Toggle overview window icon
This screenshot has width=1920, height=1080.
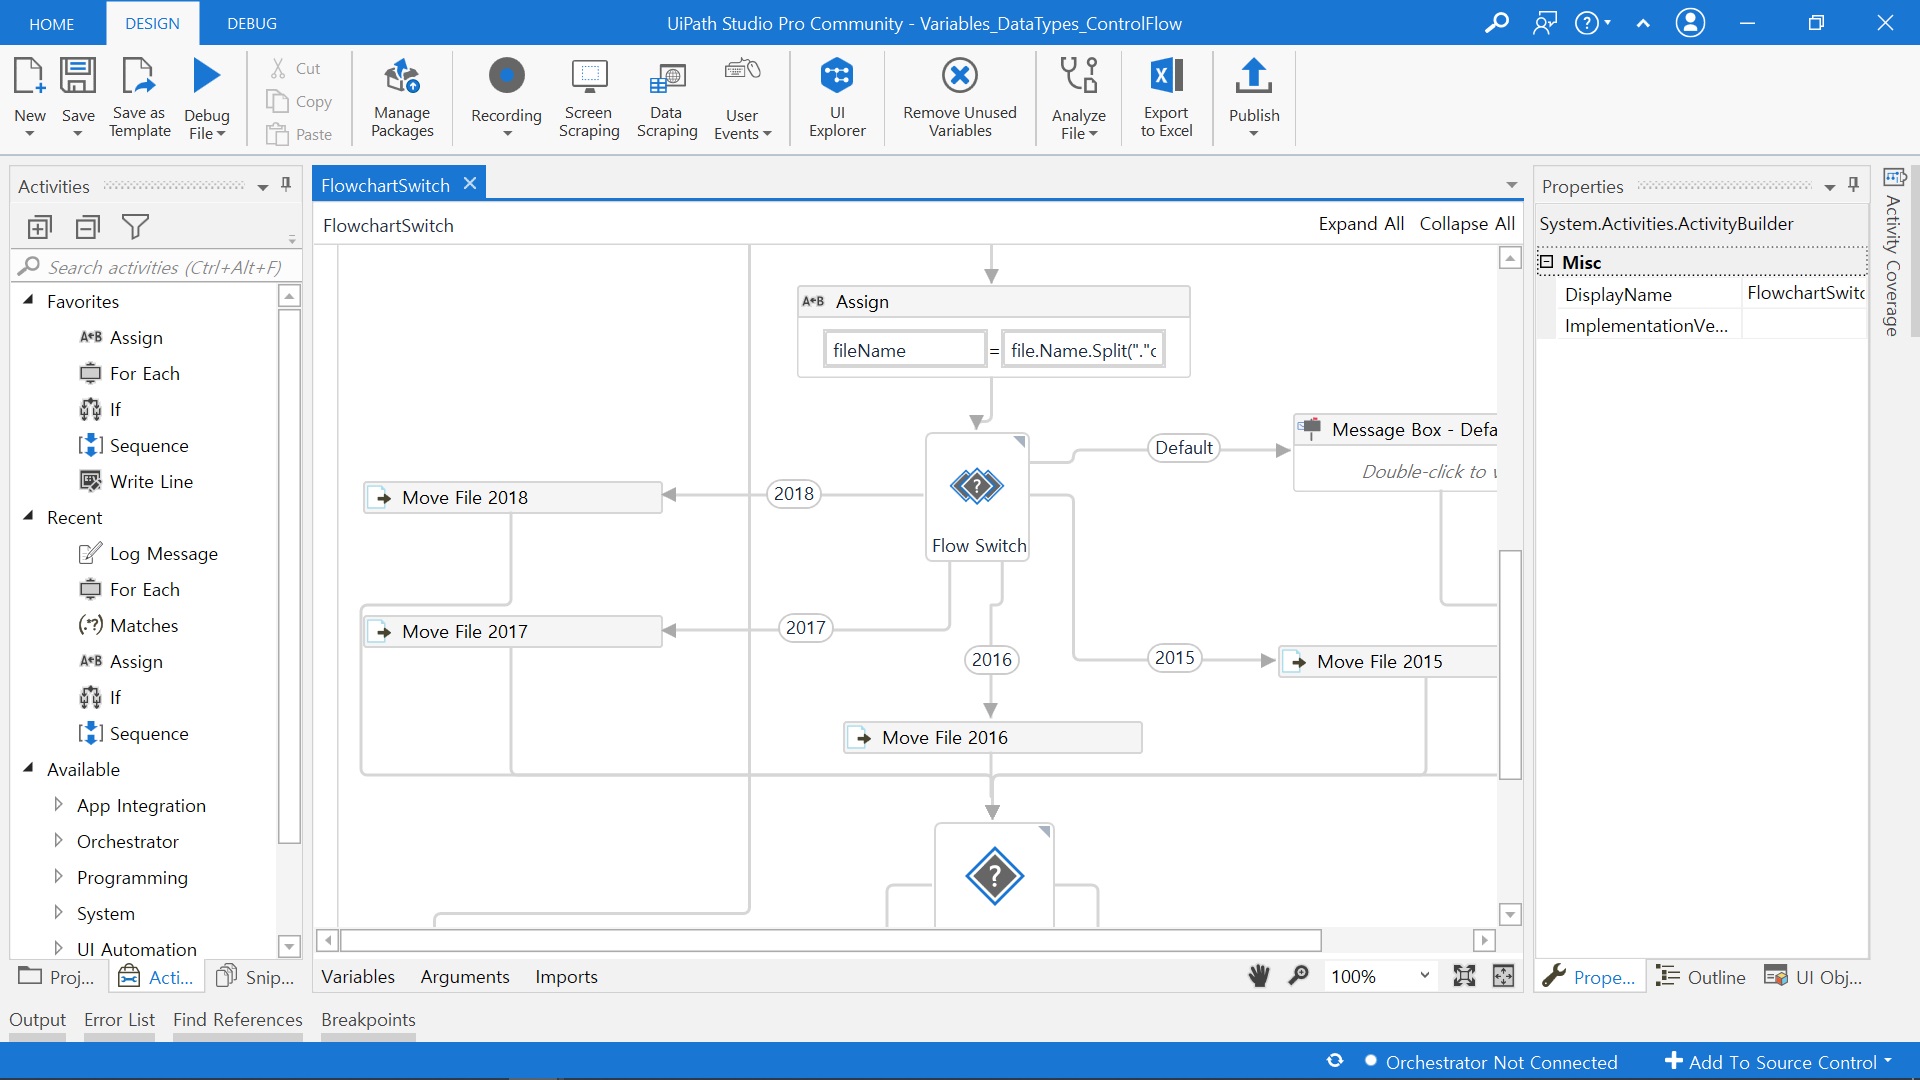pyautogui.click(x=1503, y=976)
